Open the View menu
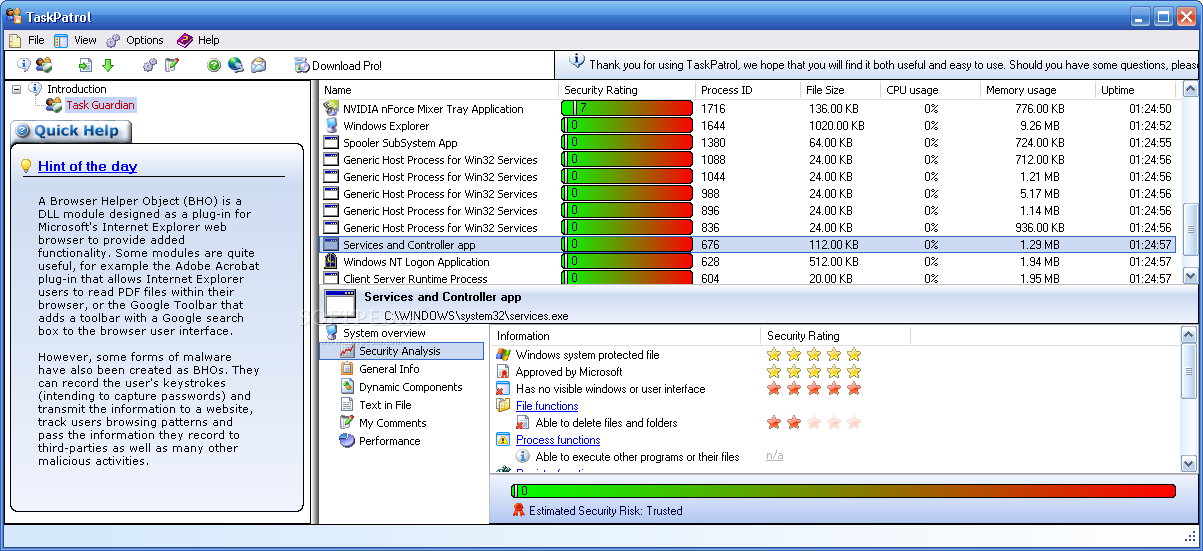 [76, 40]
